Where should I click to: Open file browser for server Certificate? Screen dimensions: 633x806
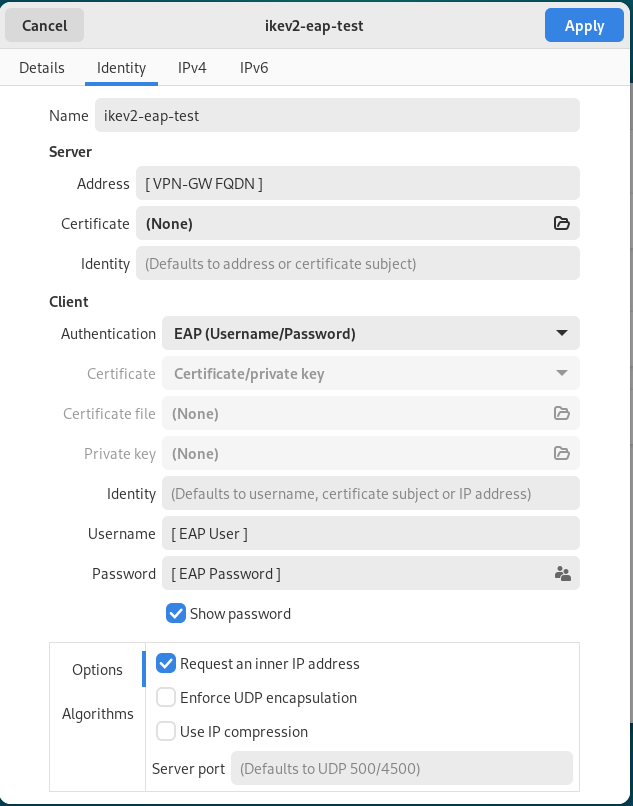[x=563, y=223]
